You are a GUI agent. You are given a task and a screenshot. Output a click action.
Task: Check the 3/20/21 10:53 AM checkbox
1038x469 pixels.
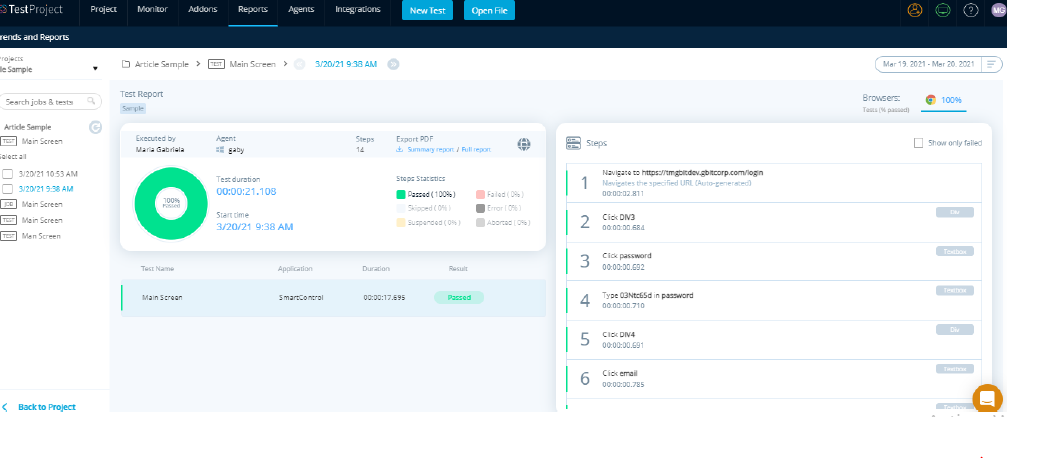[x=8, y=174]
